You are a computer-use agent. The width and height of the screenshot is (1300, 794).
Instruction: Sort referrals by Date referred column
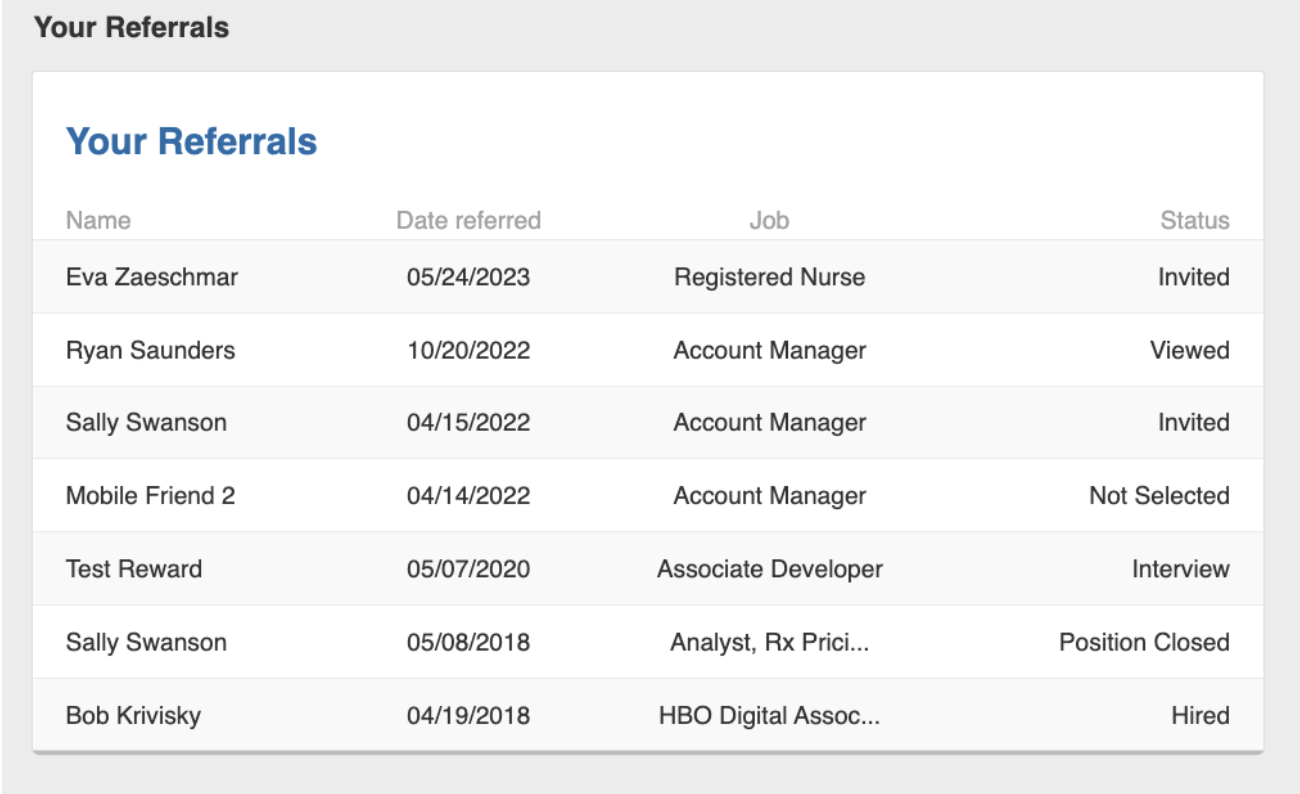[468, 220]
